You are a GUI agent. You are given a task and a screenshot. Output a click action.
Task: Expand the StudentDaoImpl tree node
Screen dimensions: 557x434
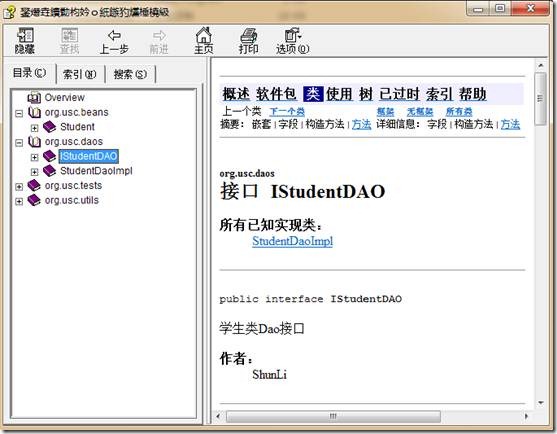click(34, 172)
